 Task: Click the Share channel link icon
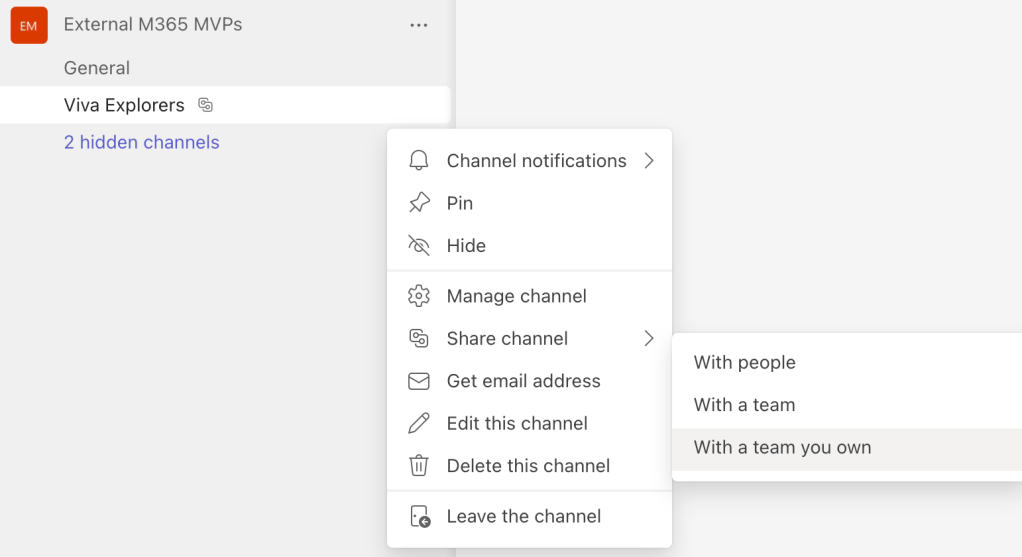tap(419, 339)
